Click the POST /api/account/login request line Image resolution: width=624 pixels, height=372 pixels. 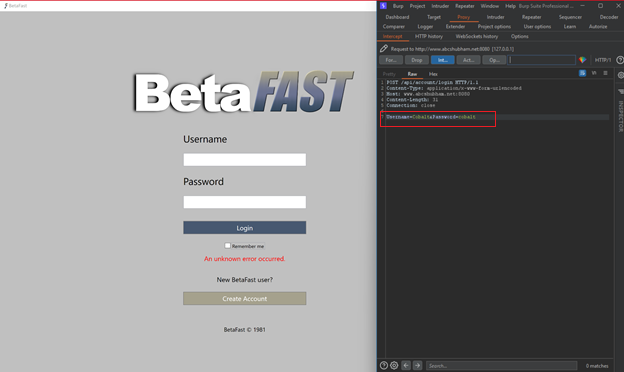pyautogui.click(x=432, y=82)
